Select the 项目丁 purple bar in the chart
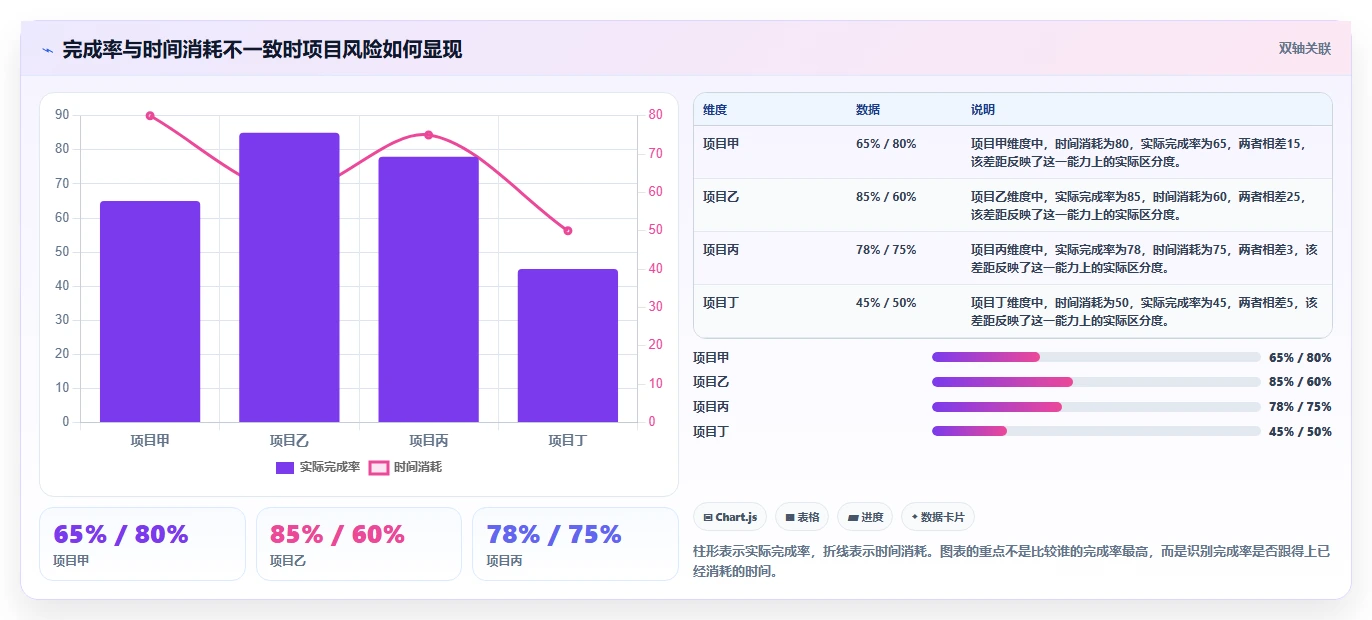 click(567, 345)
